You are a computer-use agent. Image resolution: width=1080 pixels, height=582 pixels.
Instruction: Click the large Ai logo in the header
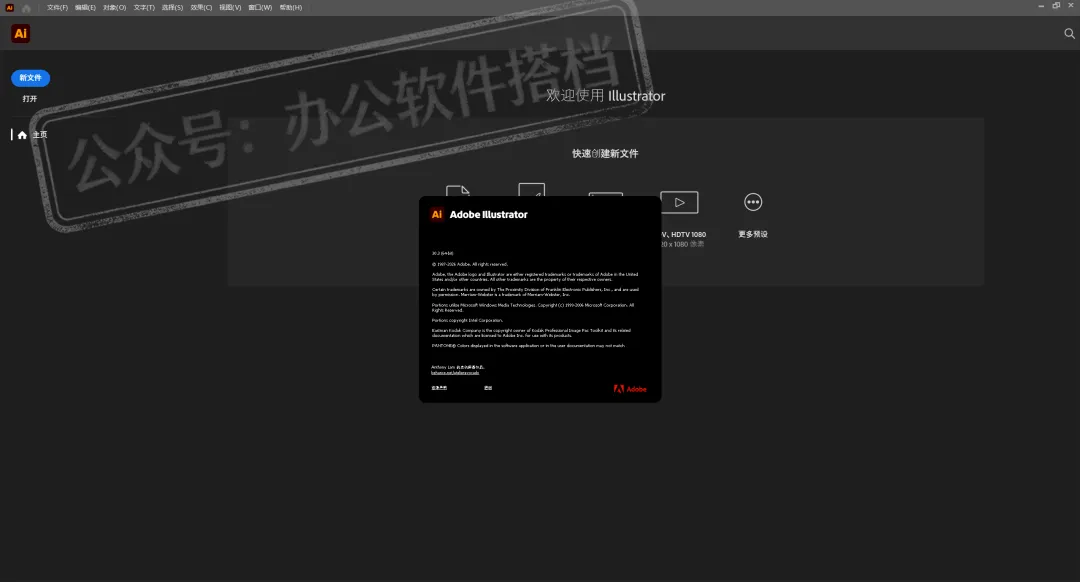(21, 33)
